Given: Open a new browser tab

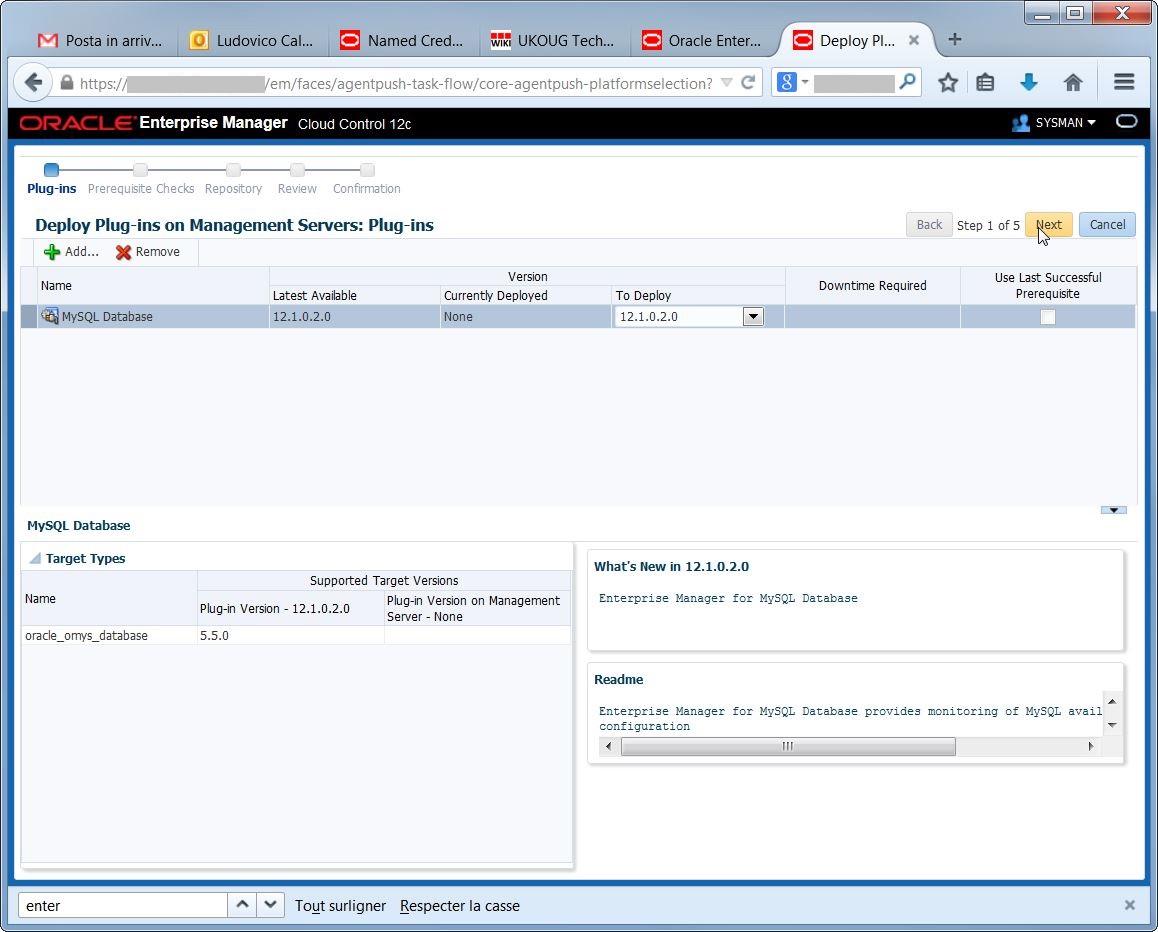Looking at the screenshot, I should coord(954,39).
